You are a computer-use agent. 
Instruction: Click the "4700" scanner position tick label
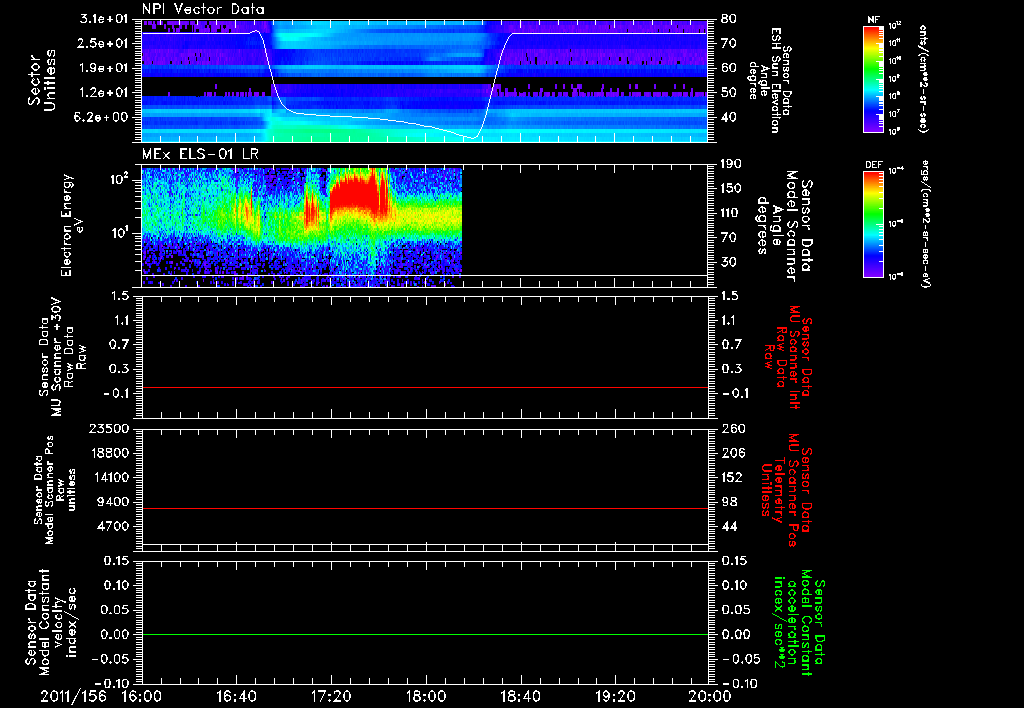[113, 526]
